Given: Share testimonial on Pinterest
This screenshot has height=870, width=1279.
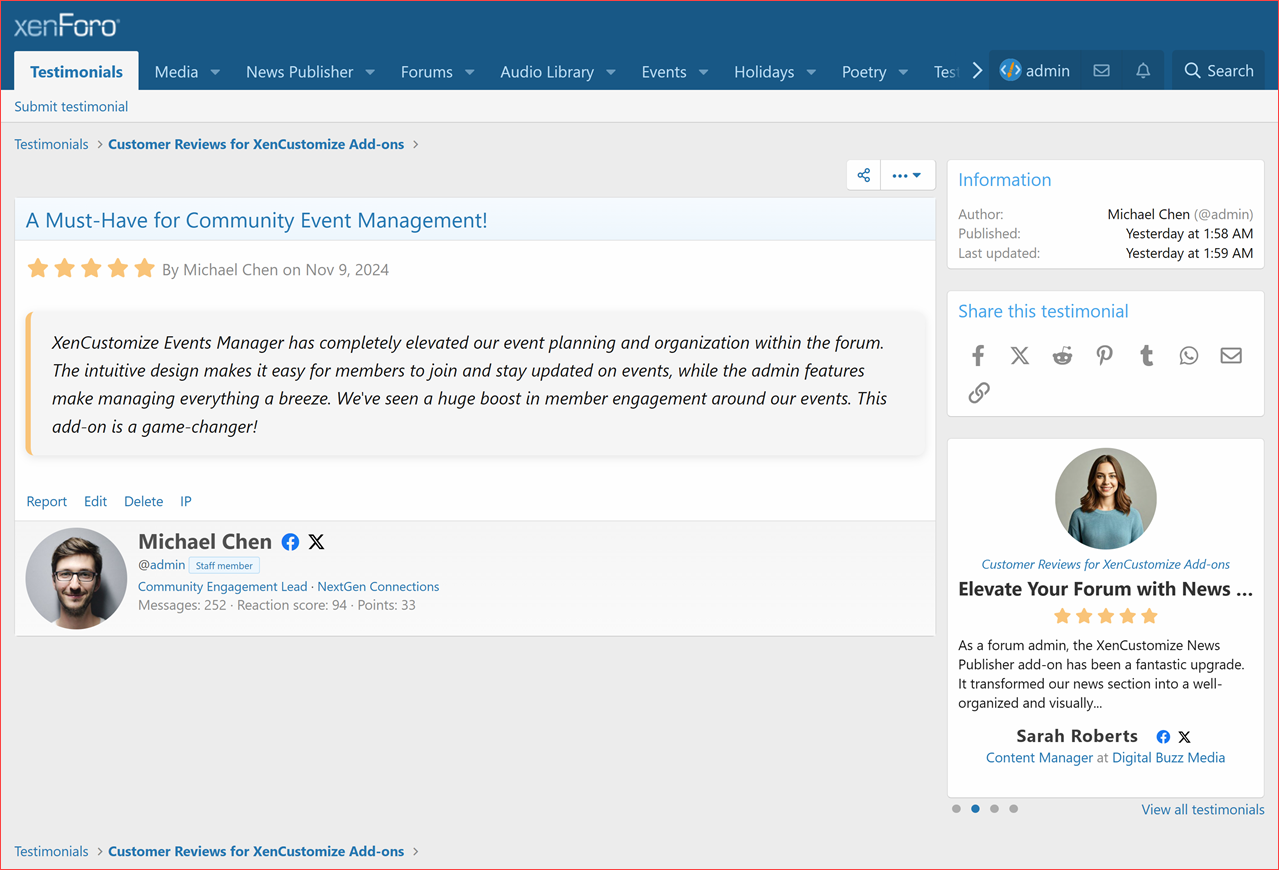Looking at the screenshot, I should tap(1104, 356).
